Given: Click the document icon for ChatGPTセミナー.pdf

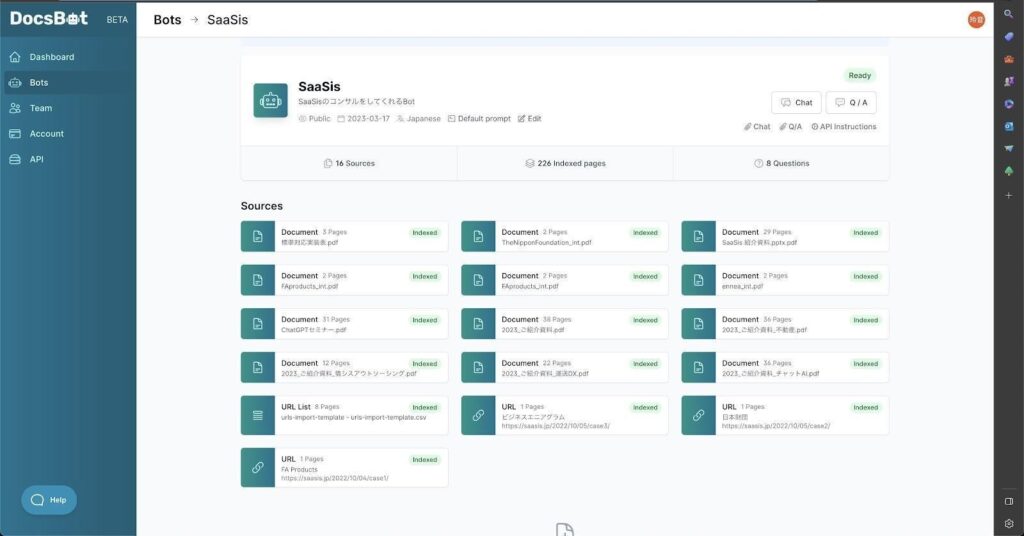Looking at the screenshot, I should coord(258,324).
